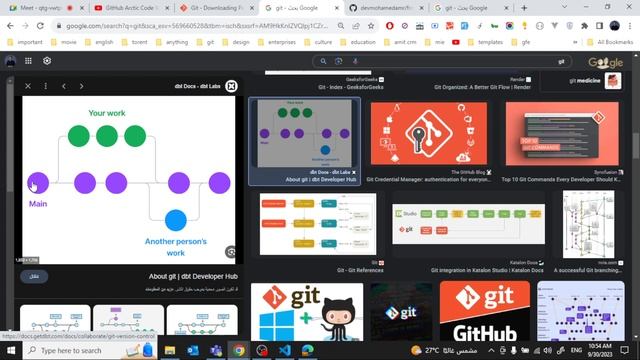The width and height of the screenshot is (640, 360).
Task: Open the dbt Labs source logo icon
Action: [231, 86]
